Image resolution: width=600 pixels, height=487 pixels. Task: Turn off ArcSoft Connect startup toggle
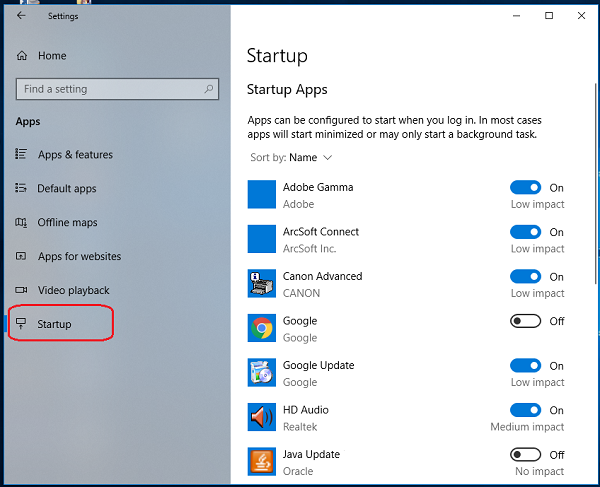525,232
